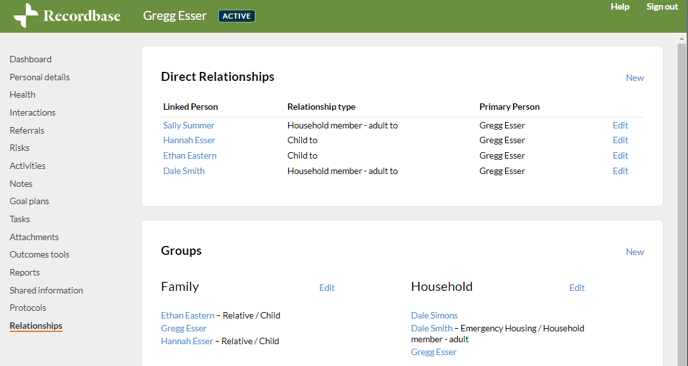The width and height of the screenshot is (688, 366).
Task: Click the vertical scrollbar thumb
Action: (x=681, y=205)
